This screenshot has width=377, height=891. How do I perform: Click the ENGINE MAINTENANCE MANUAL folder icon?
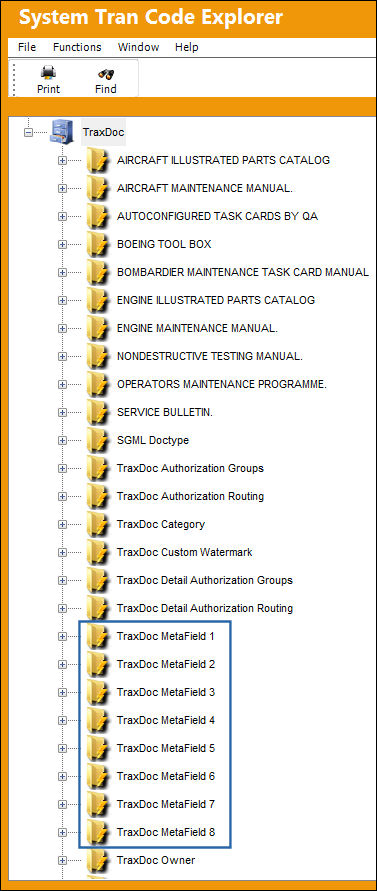[x=98, y=328]
